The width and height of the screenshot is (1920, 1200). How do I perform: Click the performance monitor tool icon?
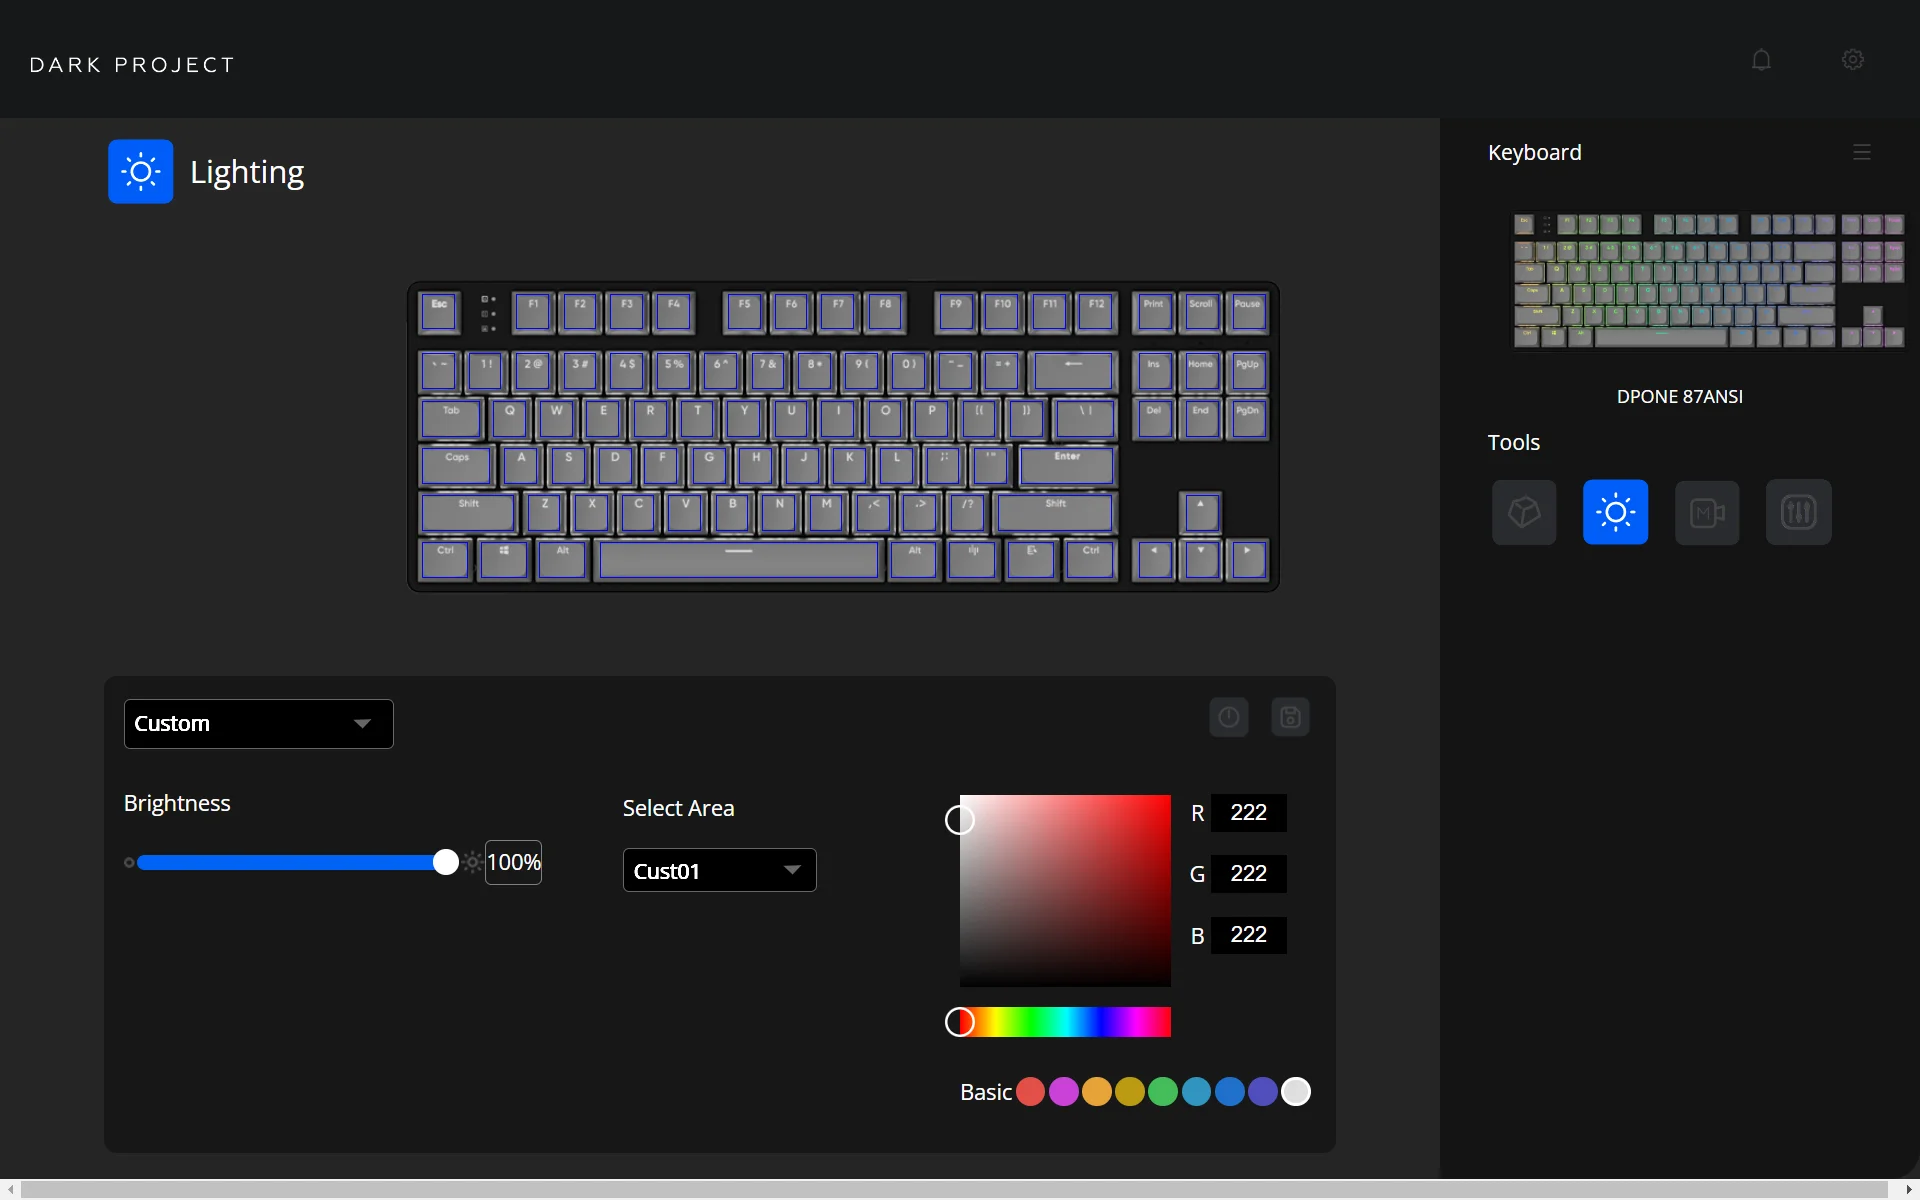[x=1798, y=512]
